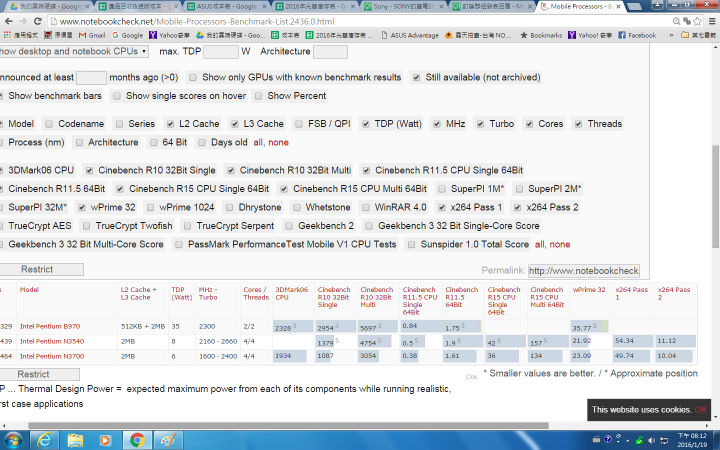Switch to the first Google Drive tab

[50, 6]
